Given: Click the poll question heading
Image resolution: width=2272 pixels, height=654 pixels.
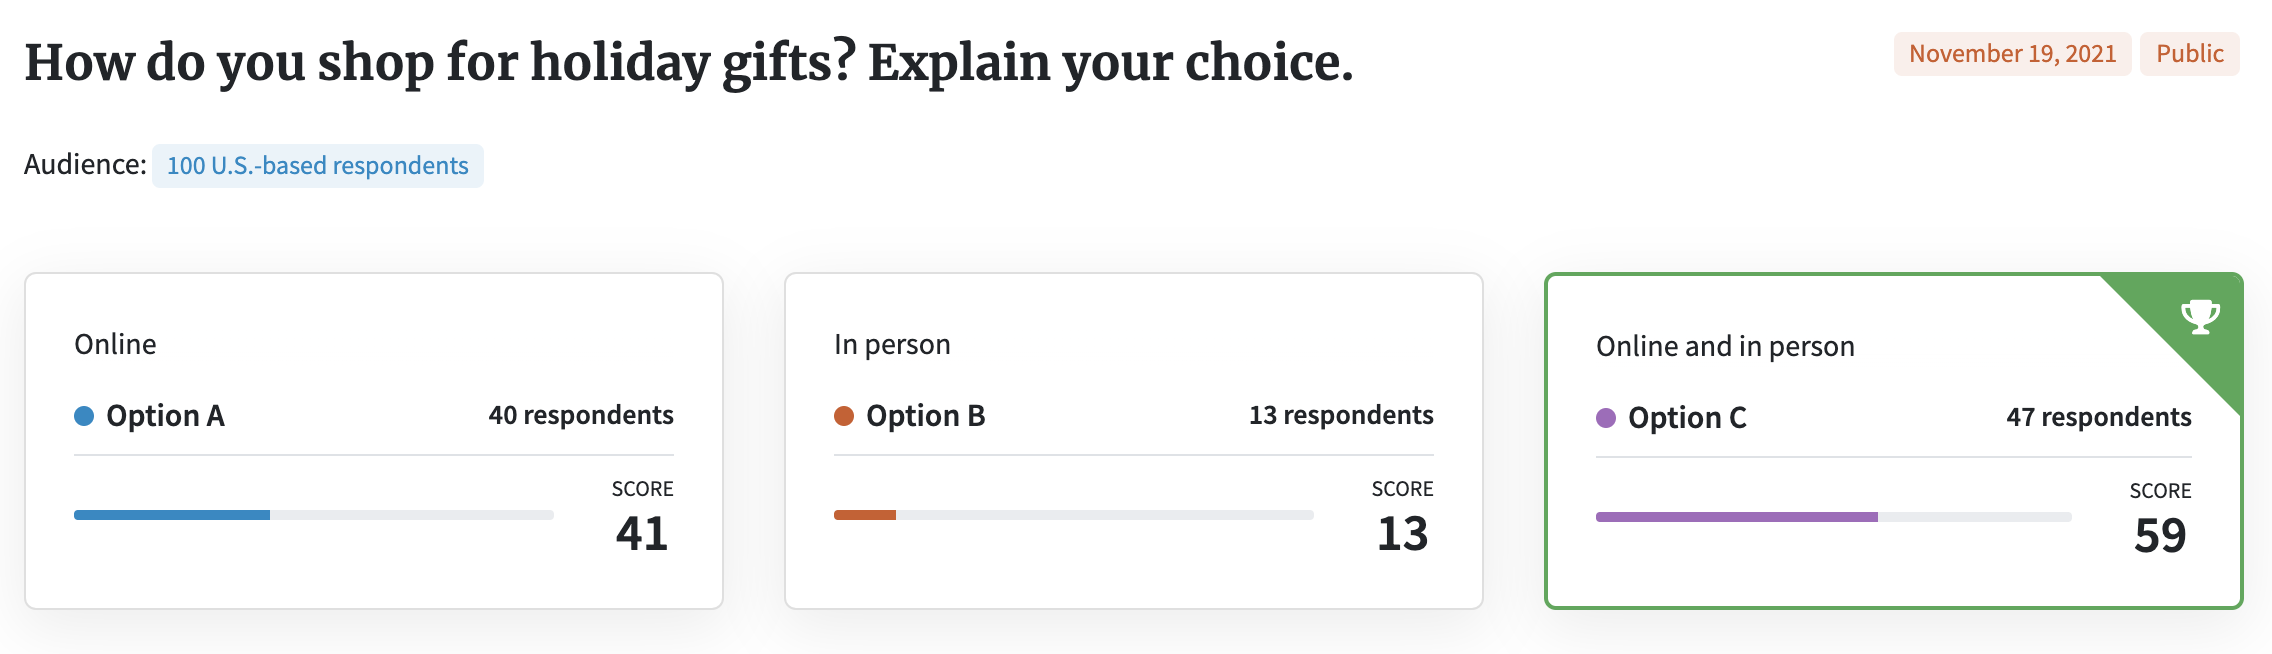Looking at the screenshot, I should pos(689,62).
